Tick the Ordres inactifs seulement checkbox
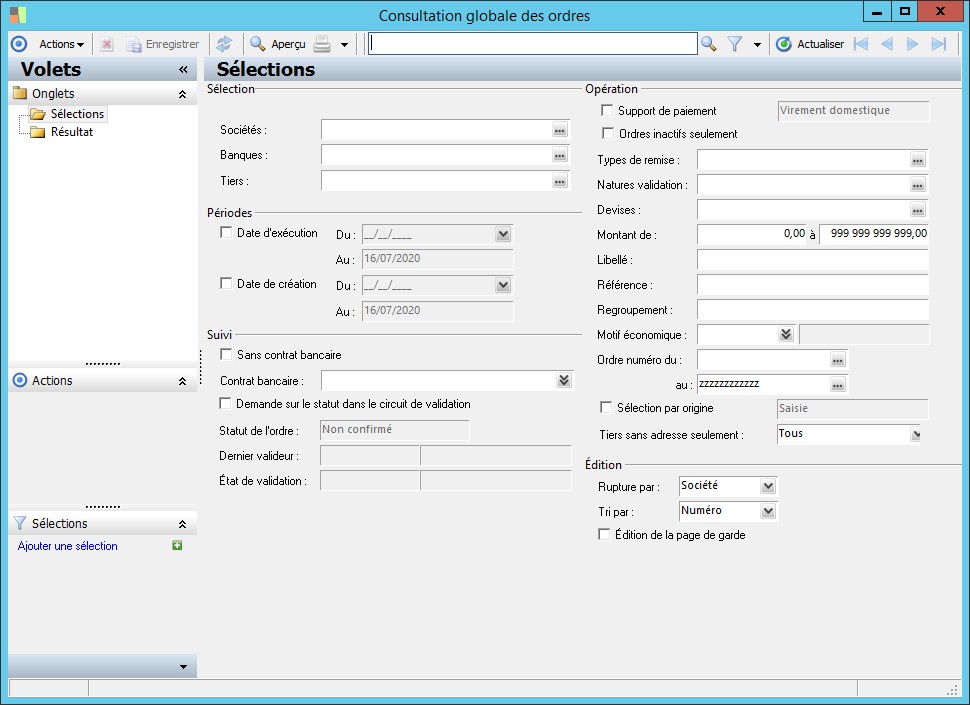Screen dimensions: 970x705 607,134
